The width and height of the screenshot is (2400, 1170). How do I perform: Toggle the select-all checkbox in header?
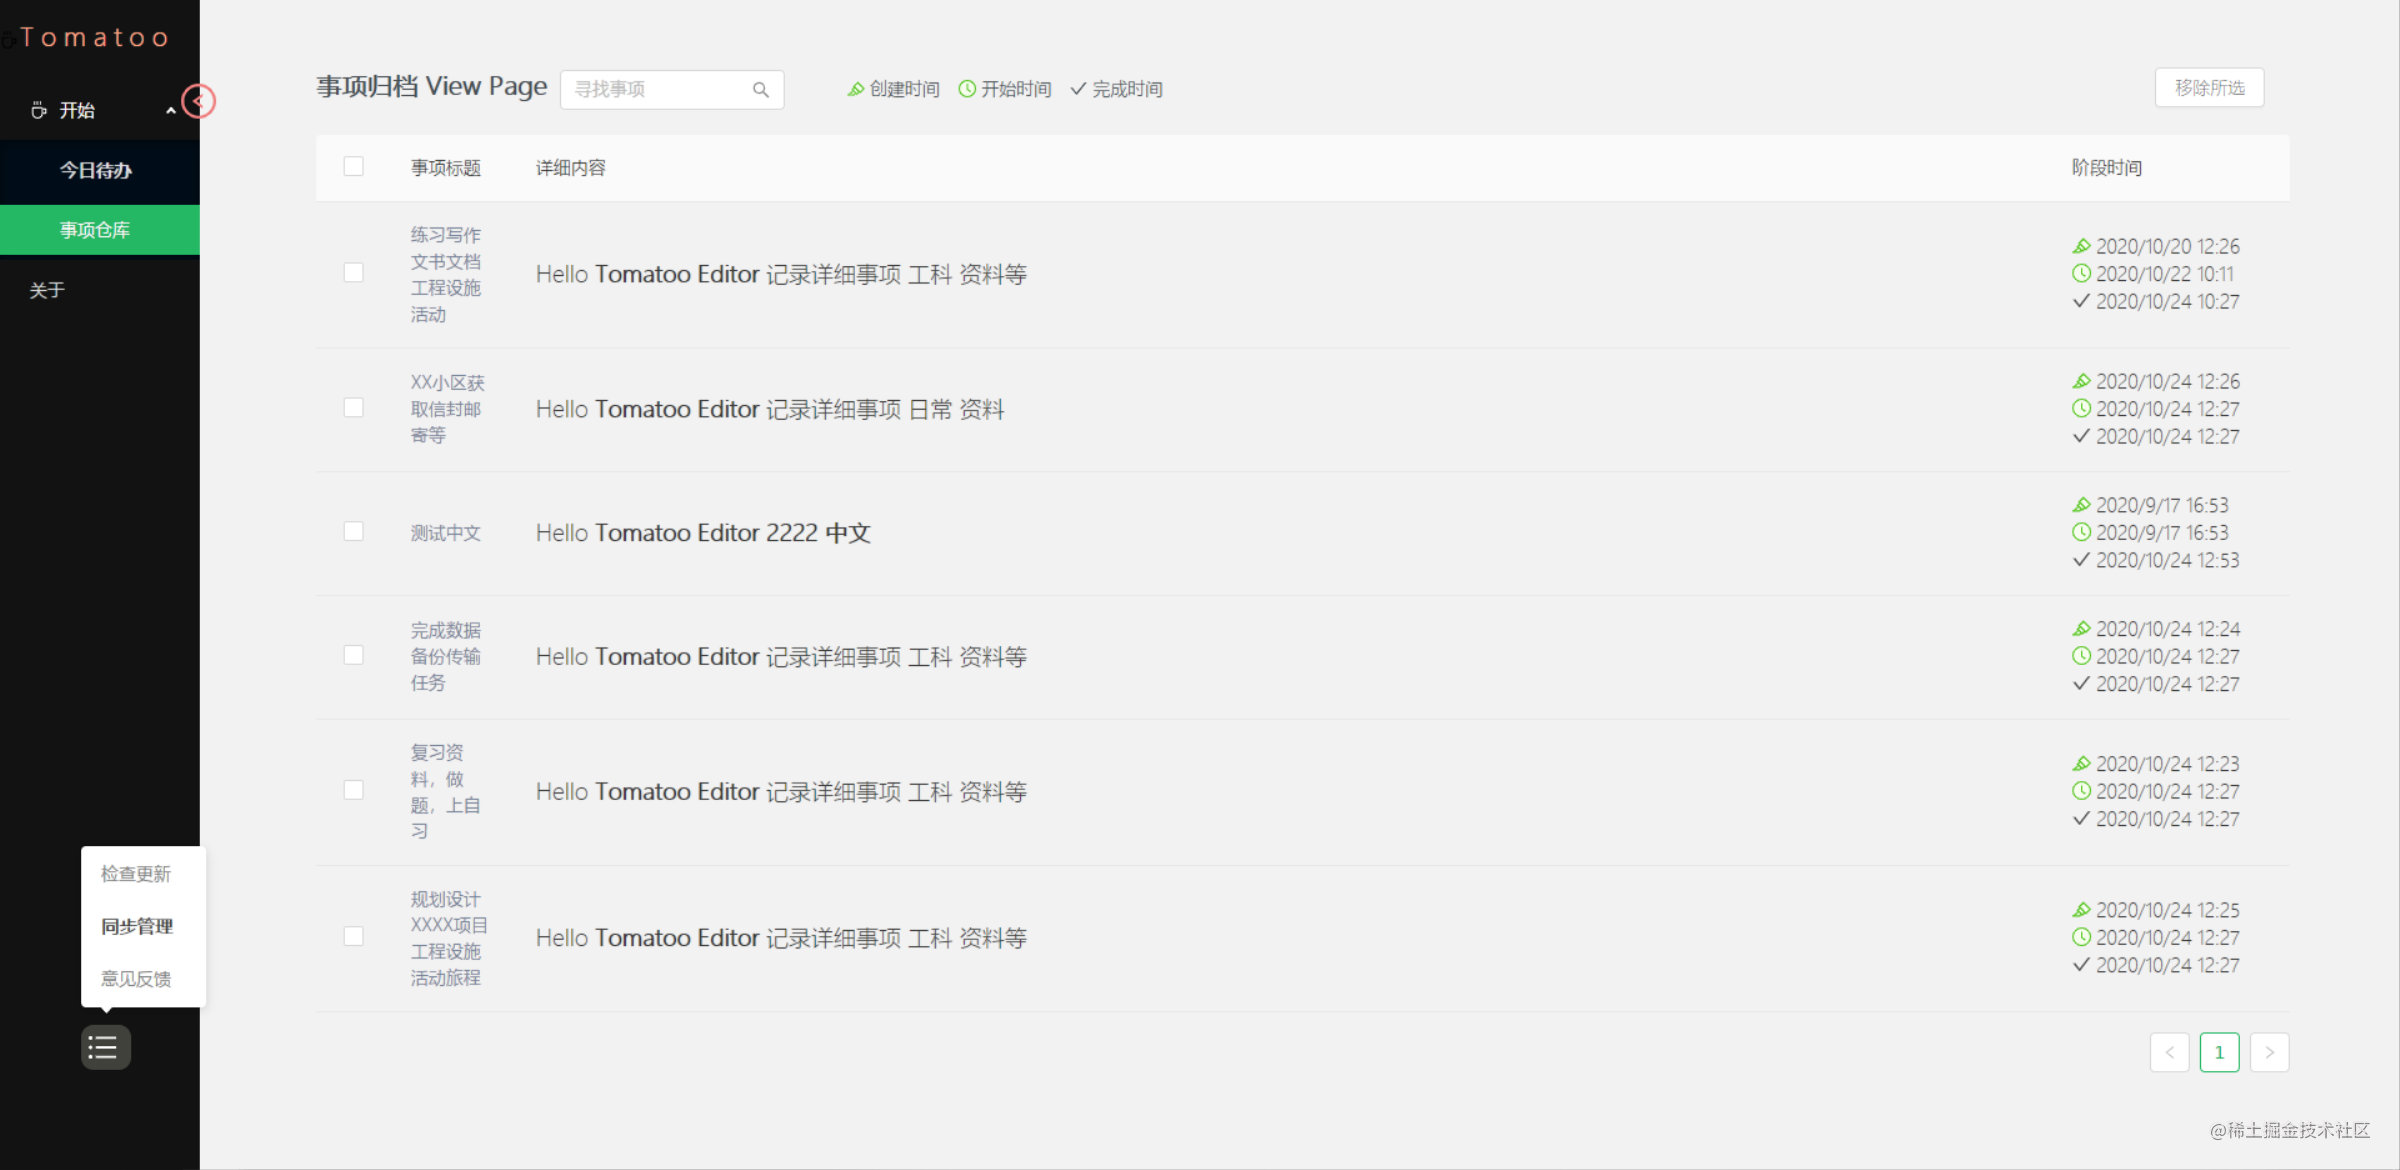(353, 167)
